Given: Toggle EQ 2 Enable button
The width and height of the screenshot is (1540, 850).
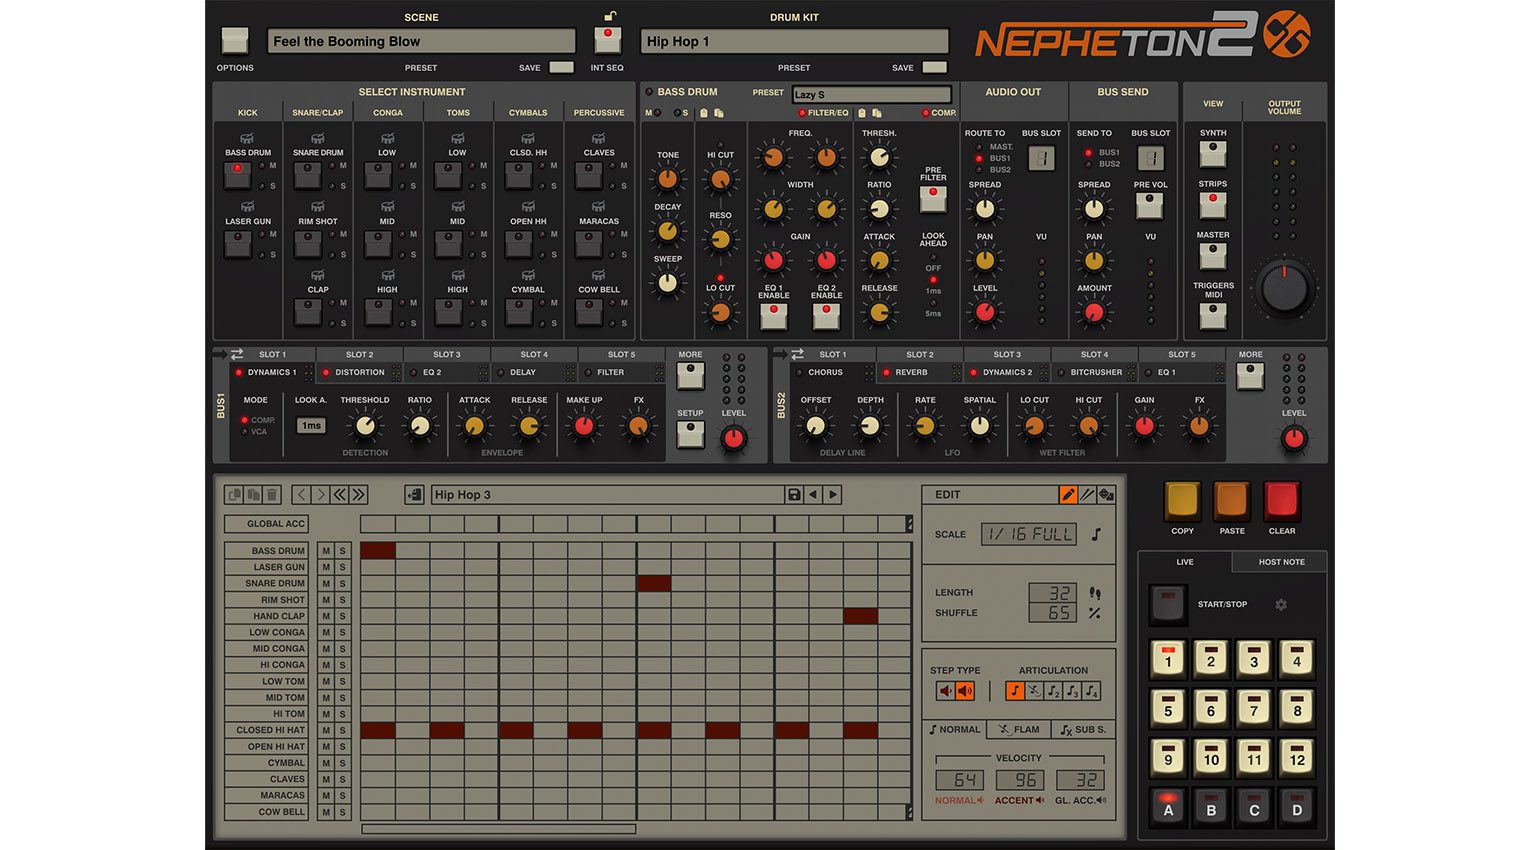Looking at the screenshot, I should (x=826, y=316).
